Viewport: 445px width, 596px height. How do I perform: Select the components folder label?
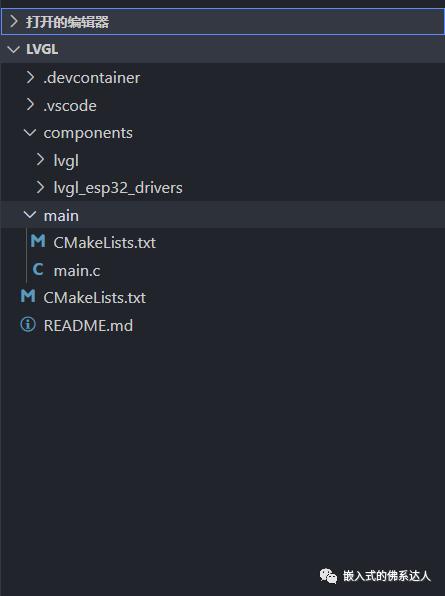click(88, 134)
